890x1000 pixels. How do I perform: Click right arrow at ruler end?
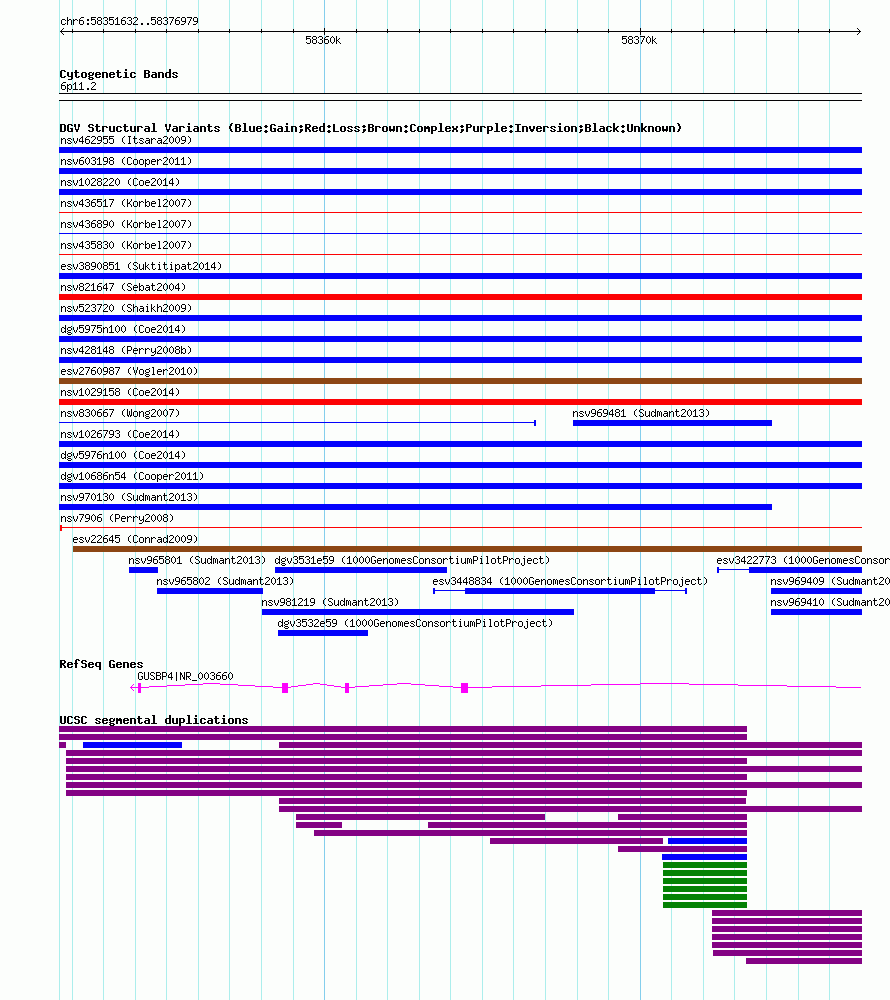[x=859, y=31]
